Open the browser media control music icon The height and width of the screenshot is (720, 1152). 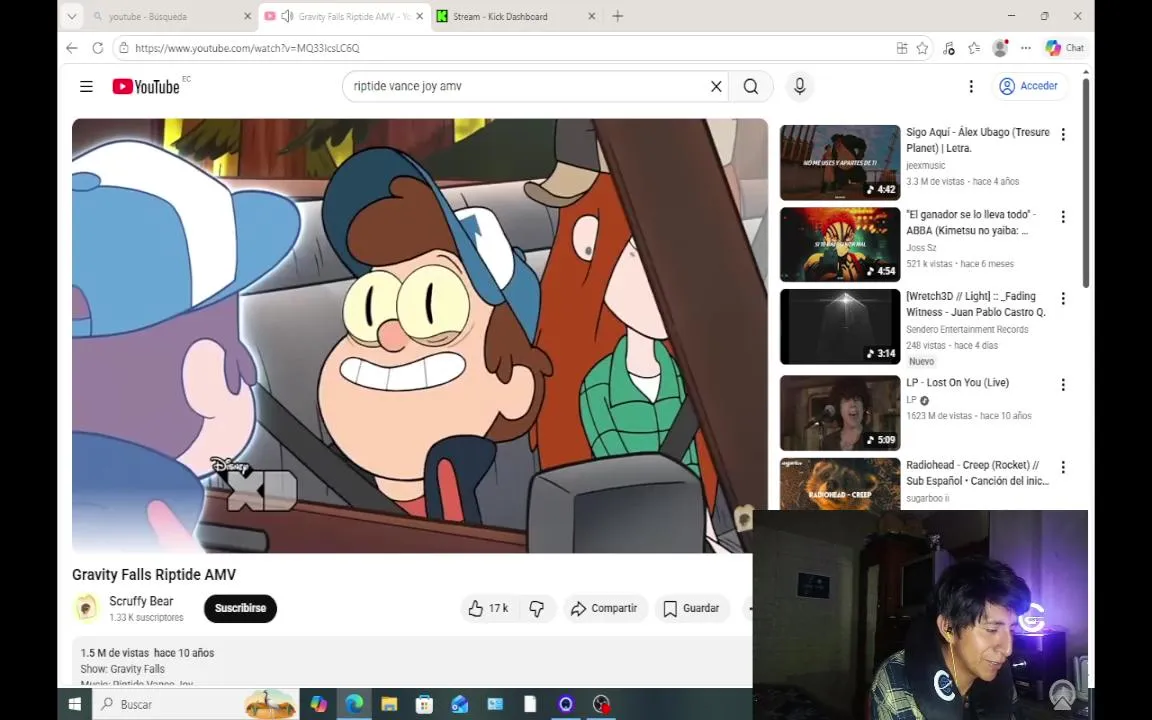pos(948,48)
